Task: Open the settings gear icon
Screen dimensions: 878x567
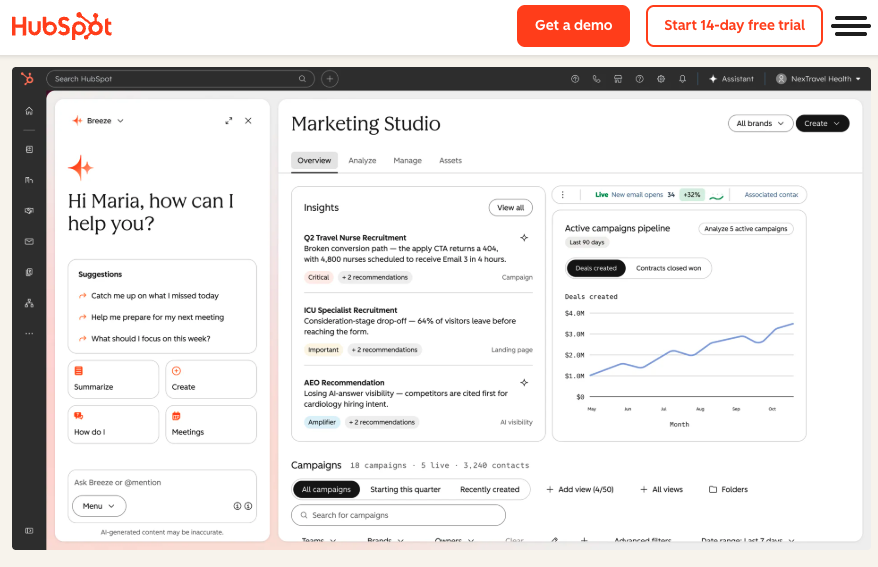Action: click(x=661, y=79)
